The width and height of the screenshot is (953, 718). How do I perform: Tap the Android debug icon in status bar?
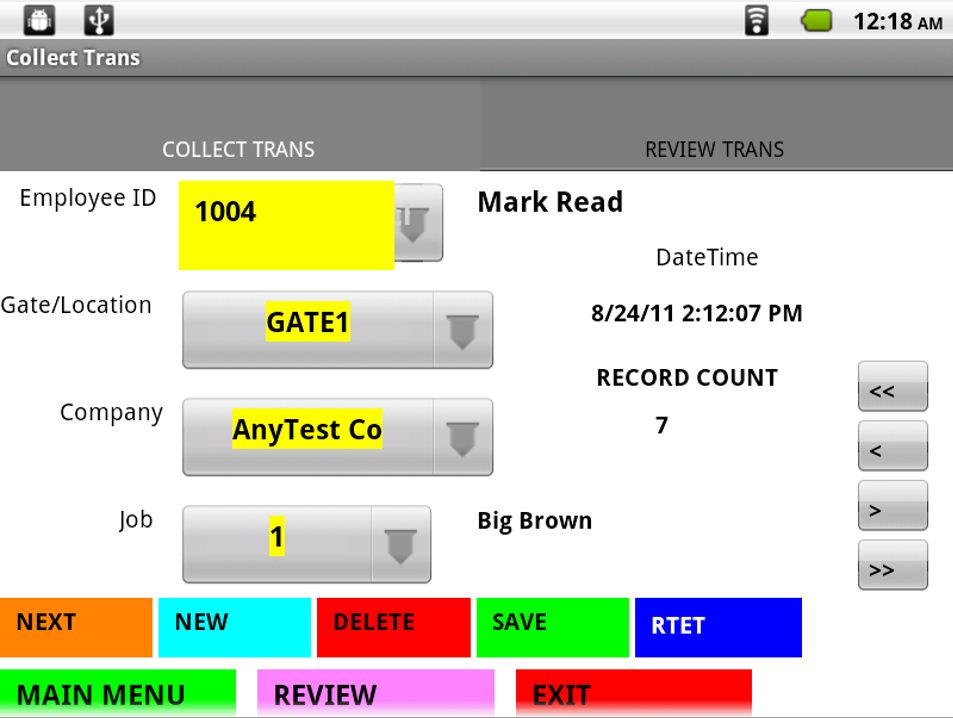click(x=39, y=19)
